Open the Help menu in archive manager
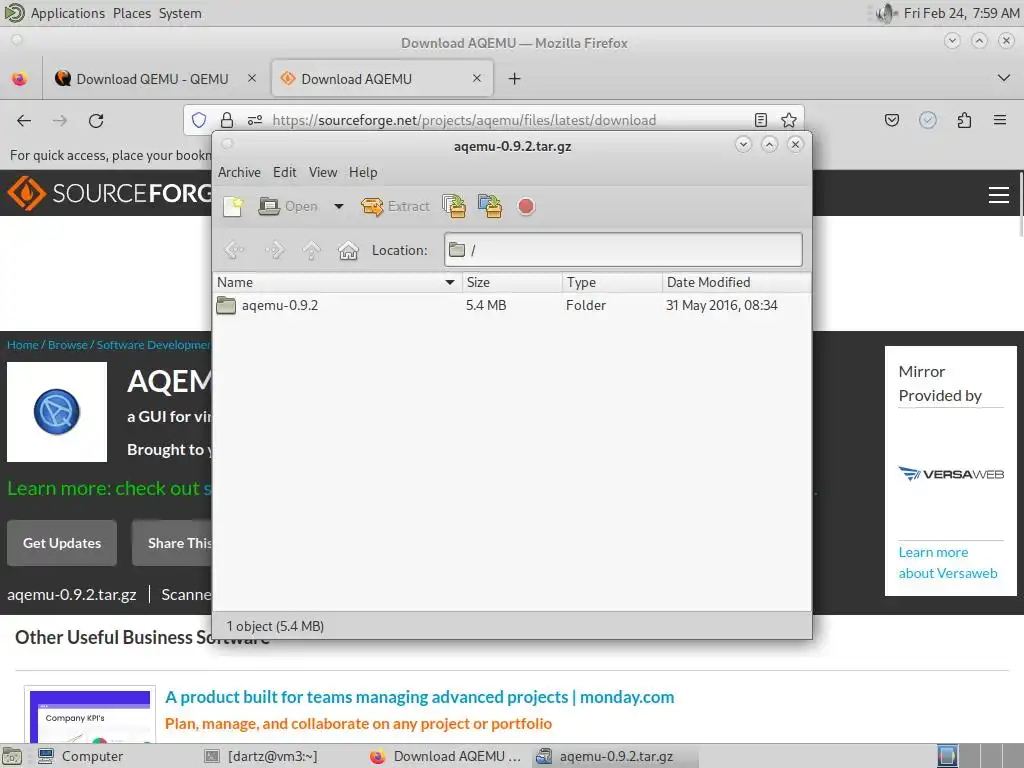The height and width of the screenshot is (768, 1024). (362, 172)
